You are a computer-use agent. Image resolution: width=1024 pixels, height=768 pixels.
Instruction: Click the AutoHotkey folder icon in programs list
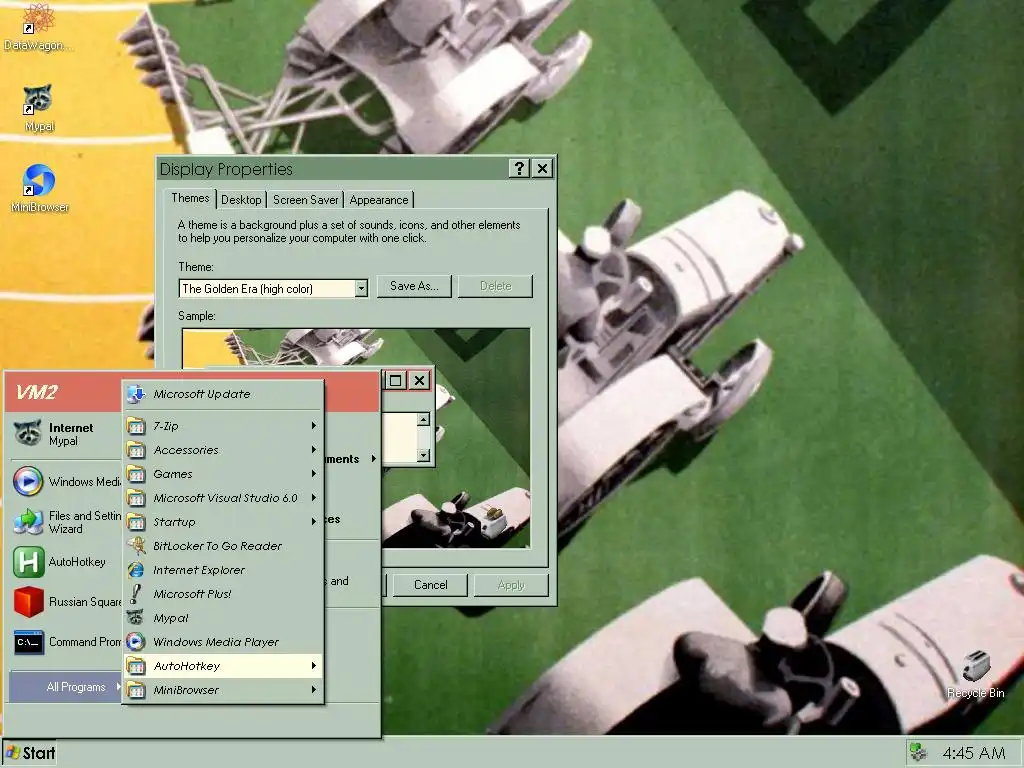pos(136,666)
